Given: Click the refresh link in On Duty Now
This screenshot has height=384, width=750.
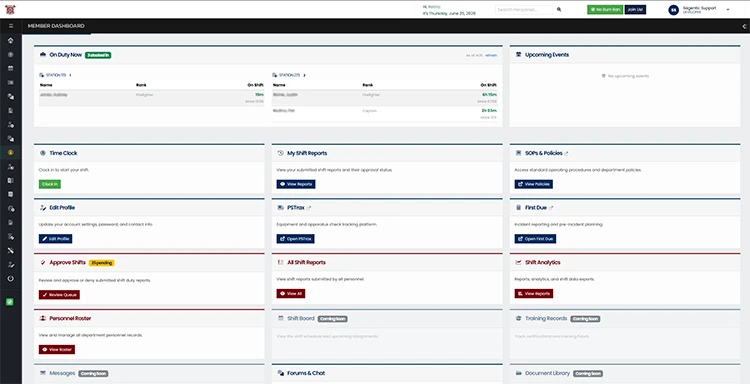Looking at the screenshot, I should tap(491, 55).
